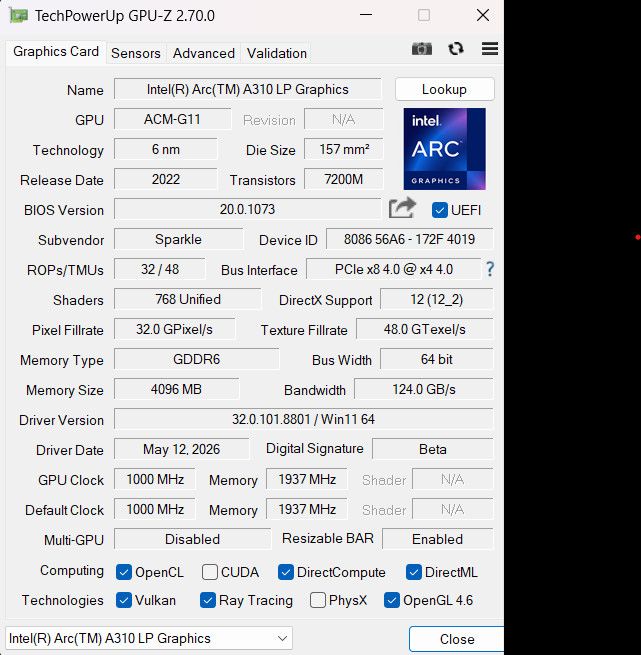Open the Advanced tab

(x=203, y=53)
